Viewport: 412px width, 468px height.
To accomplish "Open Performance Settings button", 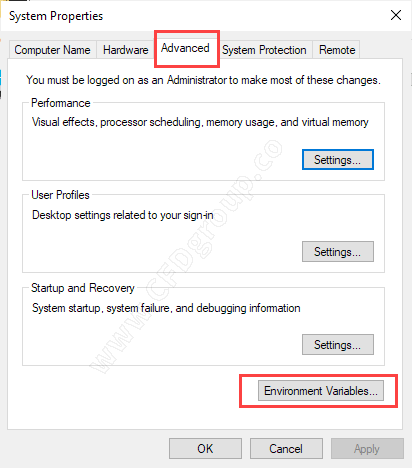I will (x=338, y=160).
